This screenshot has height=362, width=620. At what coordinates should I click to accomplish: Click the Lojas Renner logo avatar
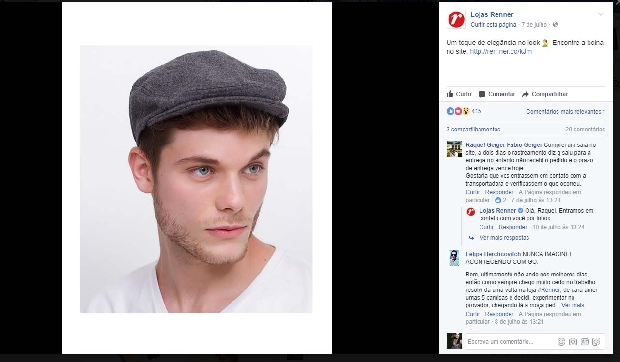click(x=456, y=19)
